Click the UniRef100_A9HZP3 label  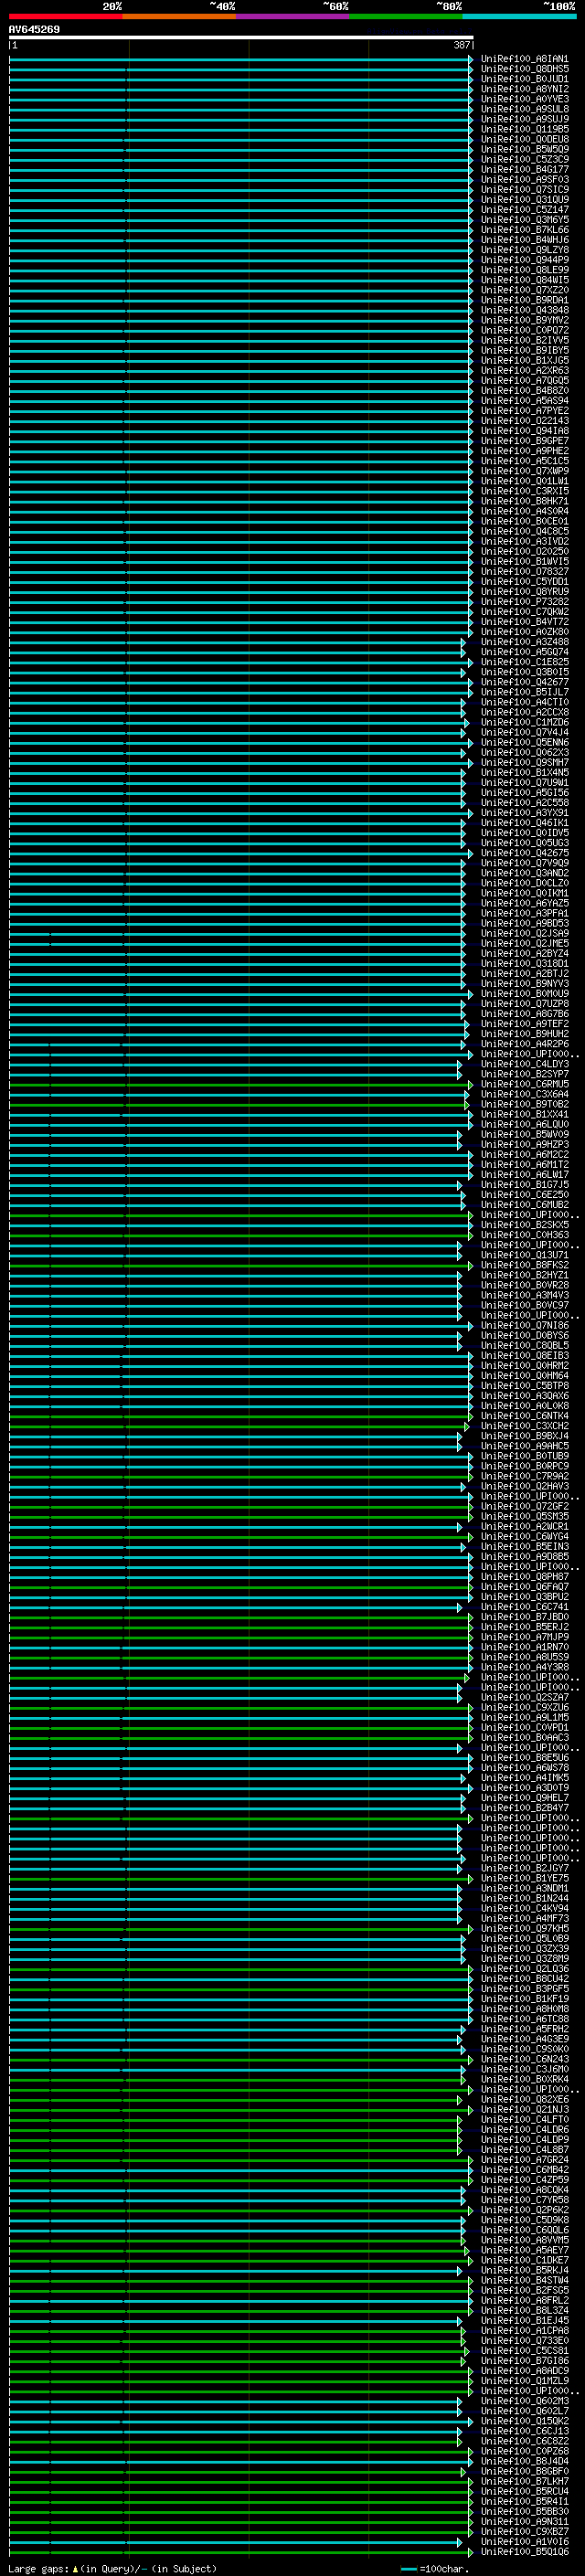pyautogui.click(x=524, y=1144)
